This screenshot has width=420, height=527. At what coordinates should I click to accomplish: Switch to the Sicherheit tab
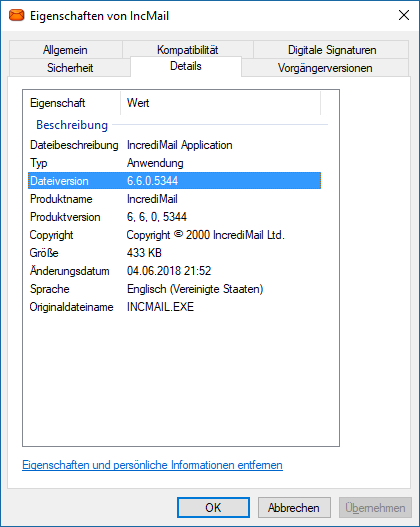click(x=70, y=68)
